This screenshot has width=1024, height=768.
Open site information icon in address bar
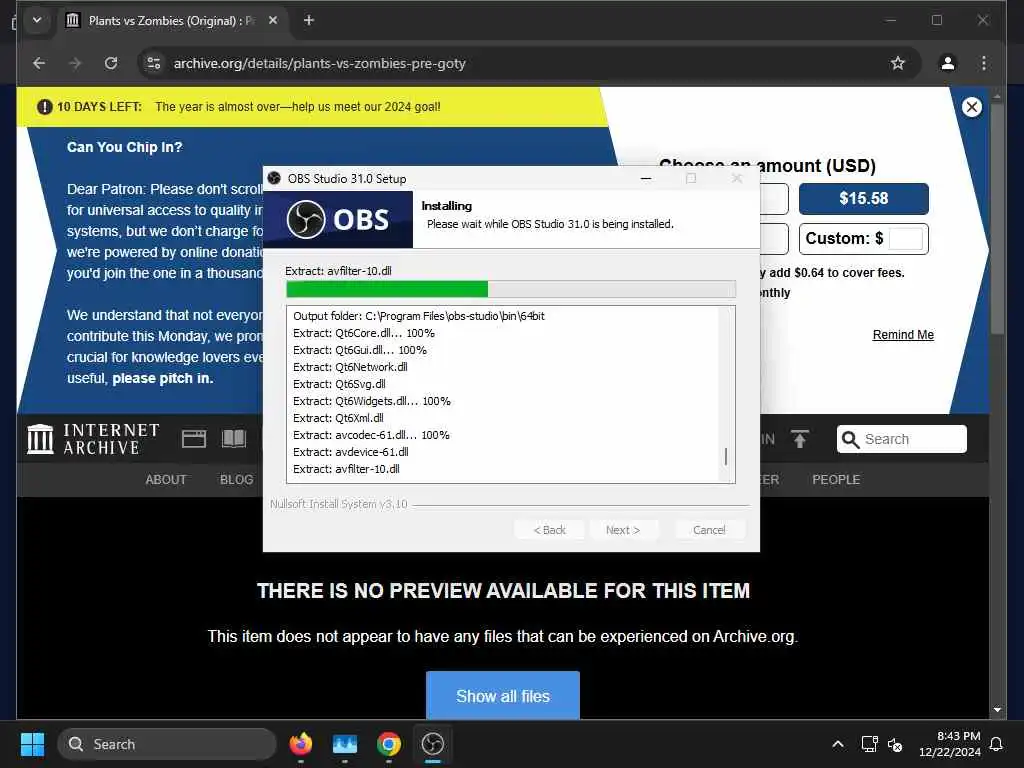[x=154, y=63]
